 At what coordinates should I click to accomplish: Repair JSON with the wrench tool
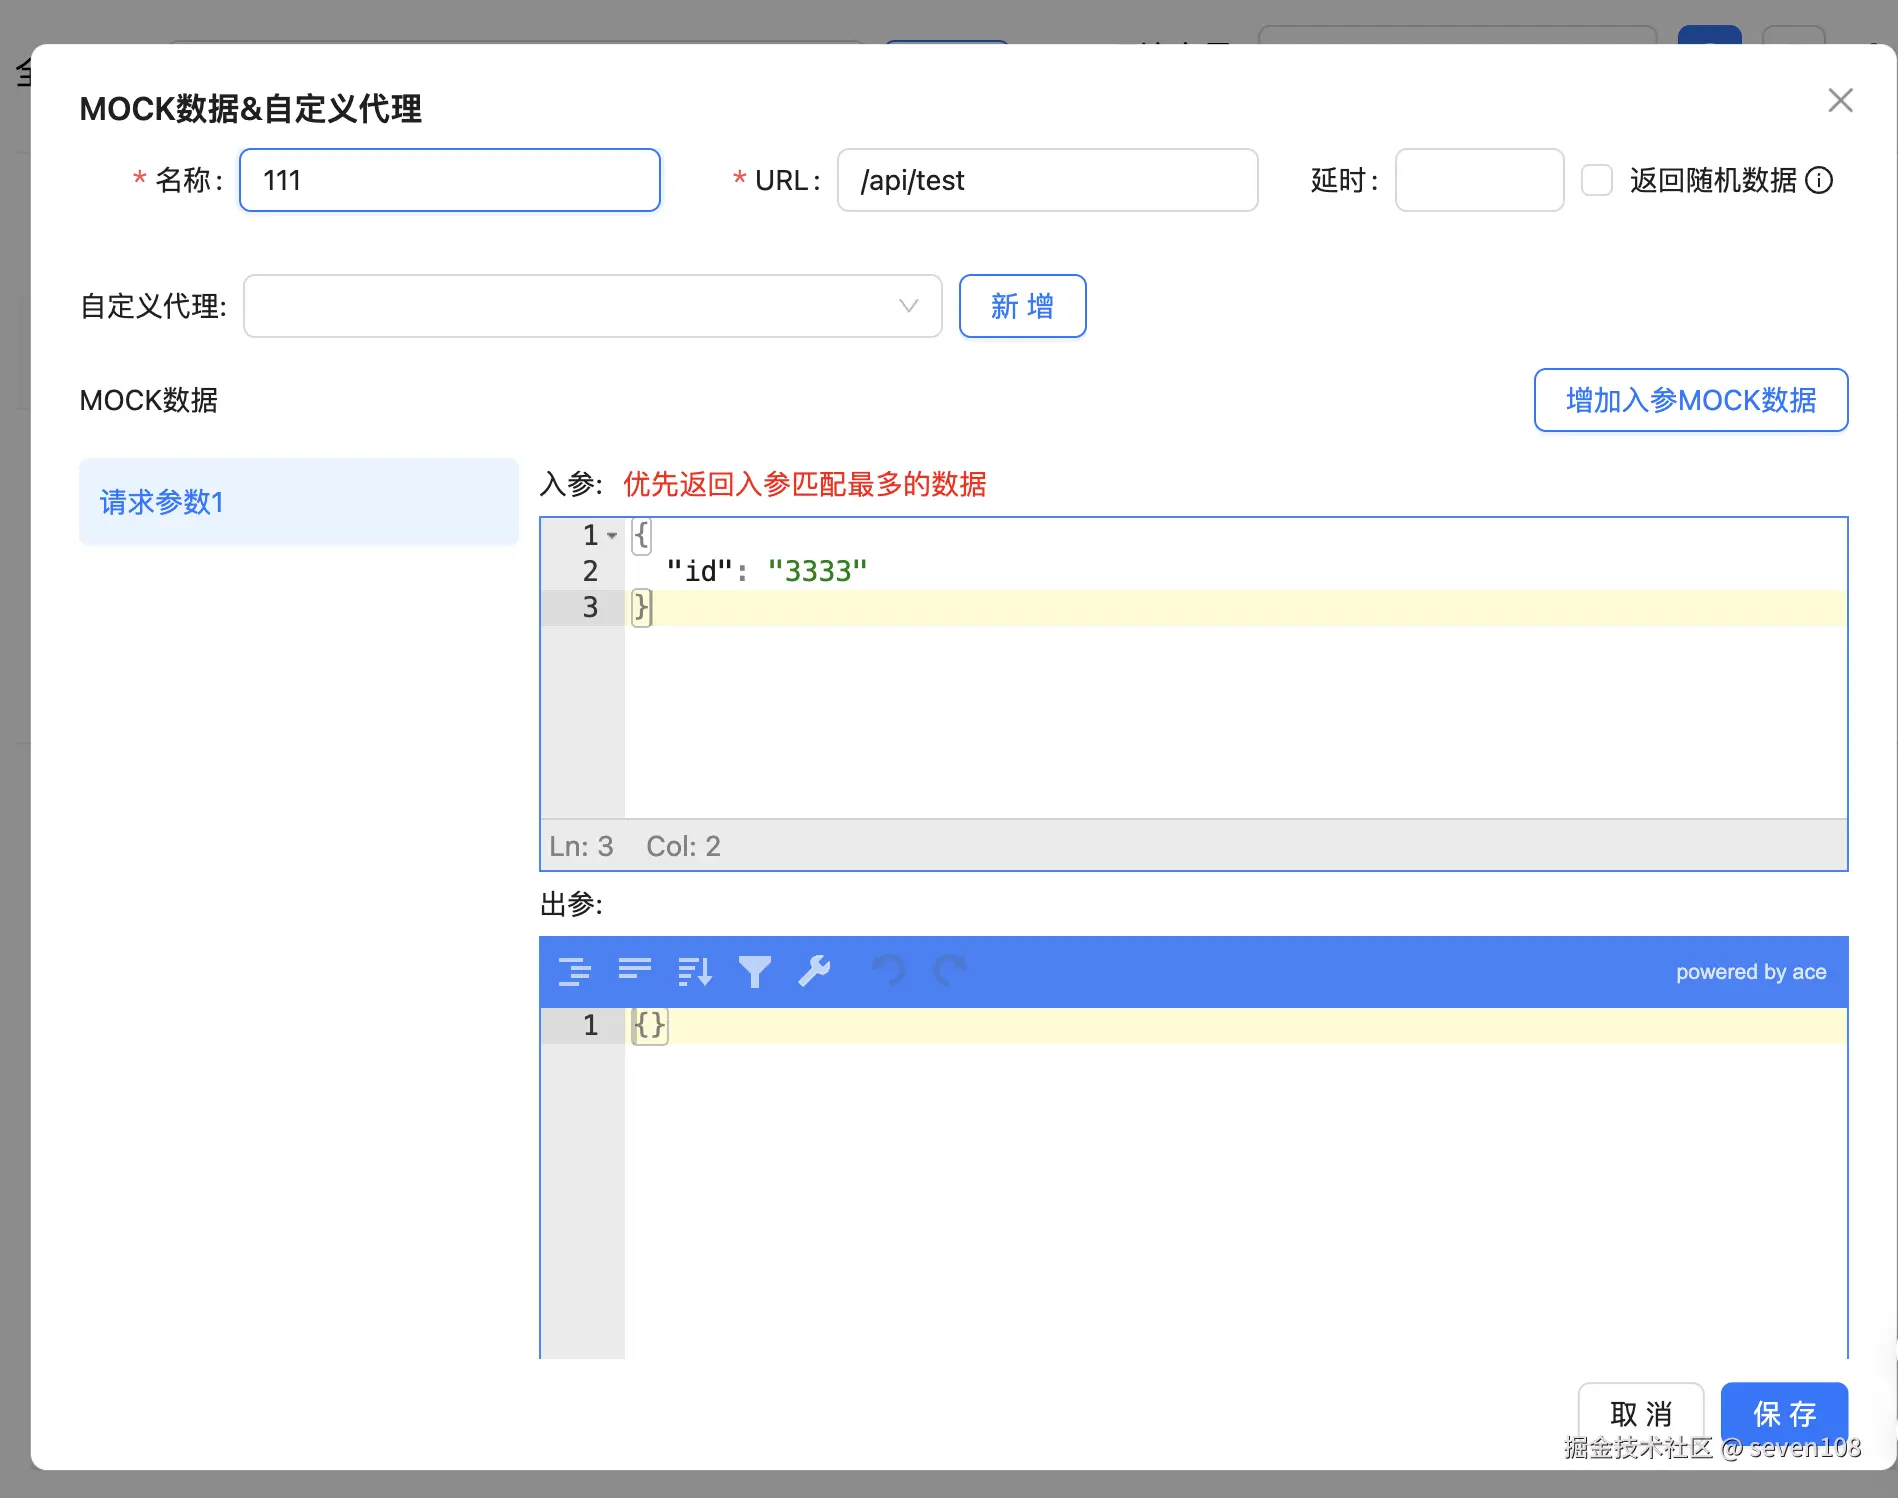[x=814, y=971]
